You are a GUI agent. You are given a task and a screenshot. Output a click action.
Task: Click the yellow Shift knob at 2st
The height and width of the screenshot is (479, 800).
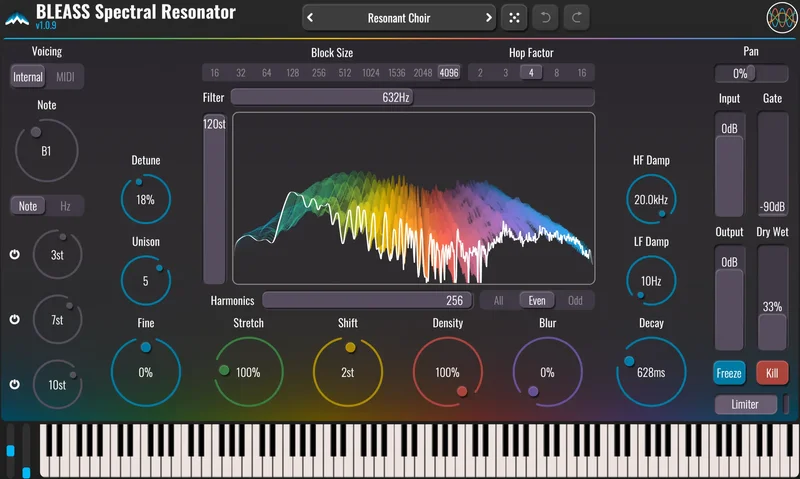pos(347,372)
